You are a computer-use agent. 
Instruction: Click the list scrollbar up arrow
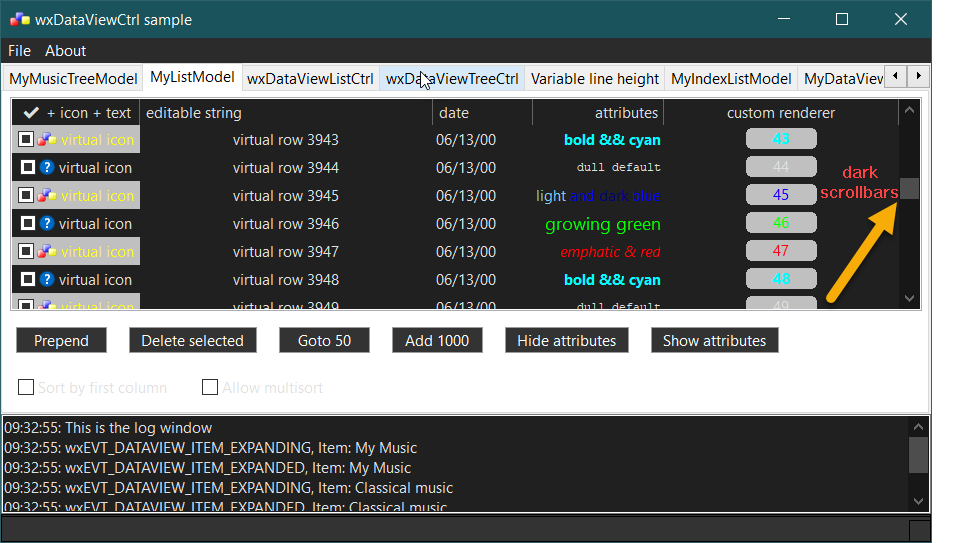click(x=909, y=110)
